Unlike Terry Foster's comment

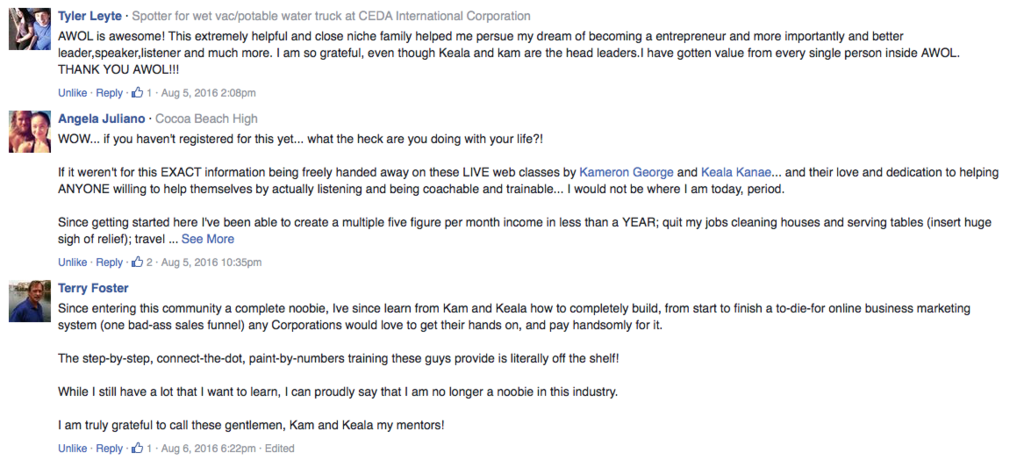tap(72, 448)
